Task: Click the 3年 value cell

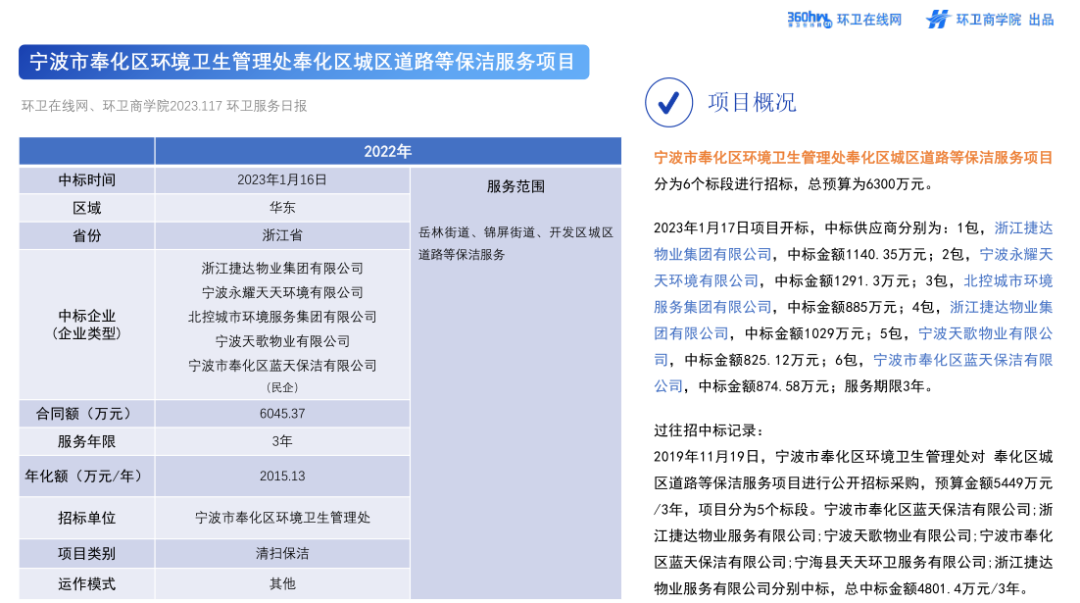Action: [x=282, y=441]
